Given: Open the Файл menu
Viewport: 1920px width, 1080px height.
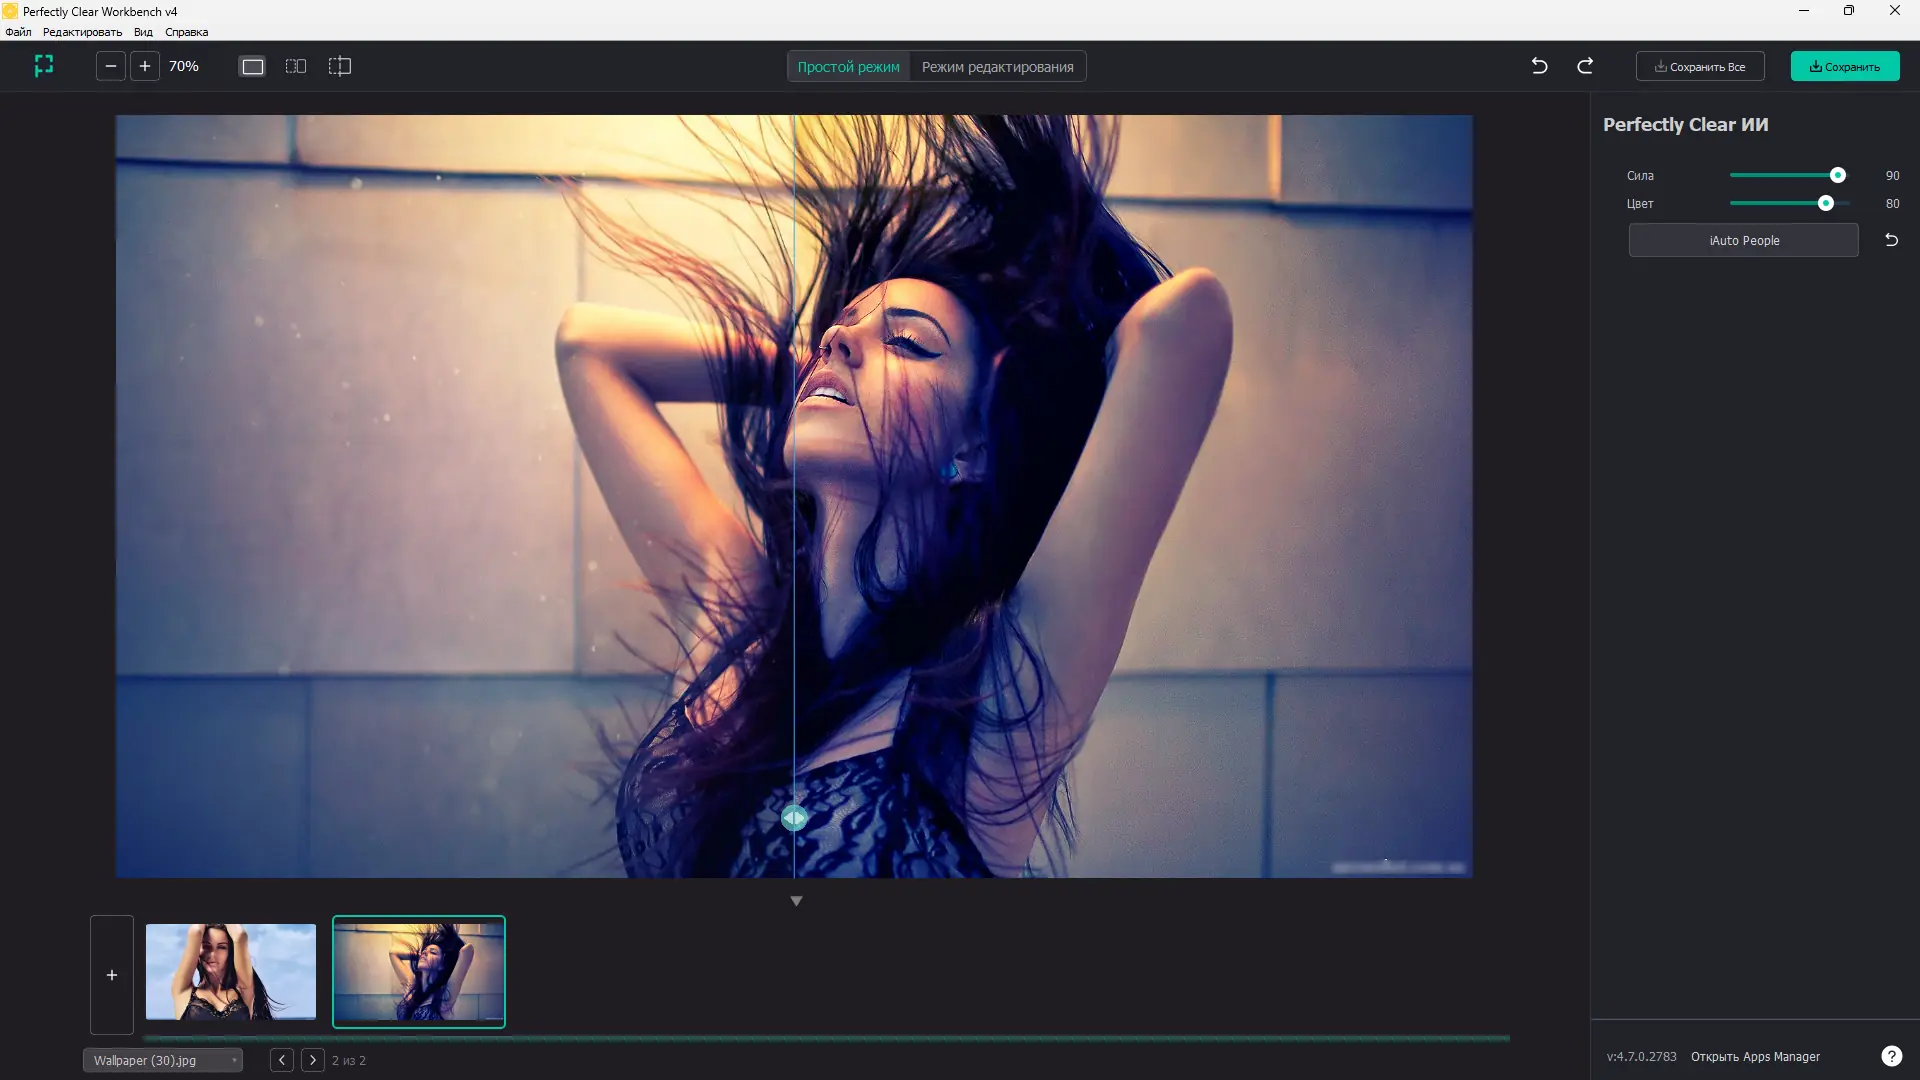Looking at the screenshot, I should pos(18,32).
